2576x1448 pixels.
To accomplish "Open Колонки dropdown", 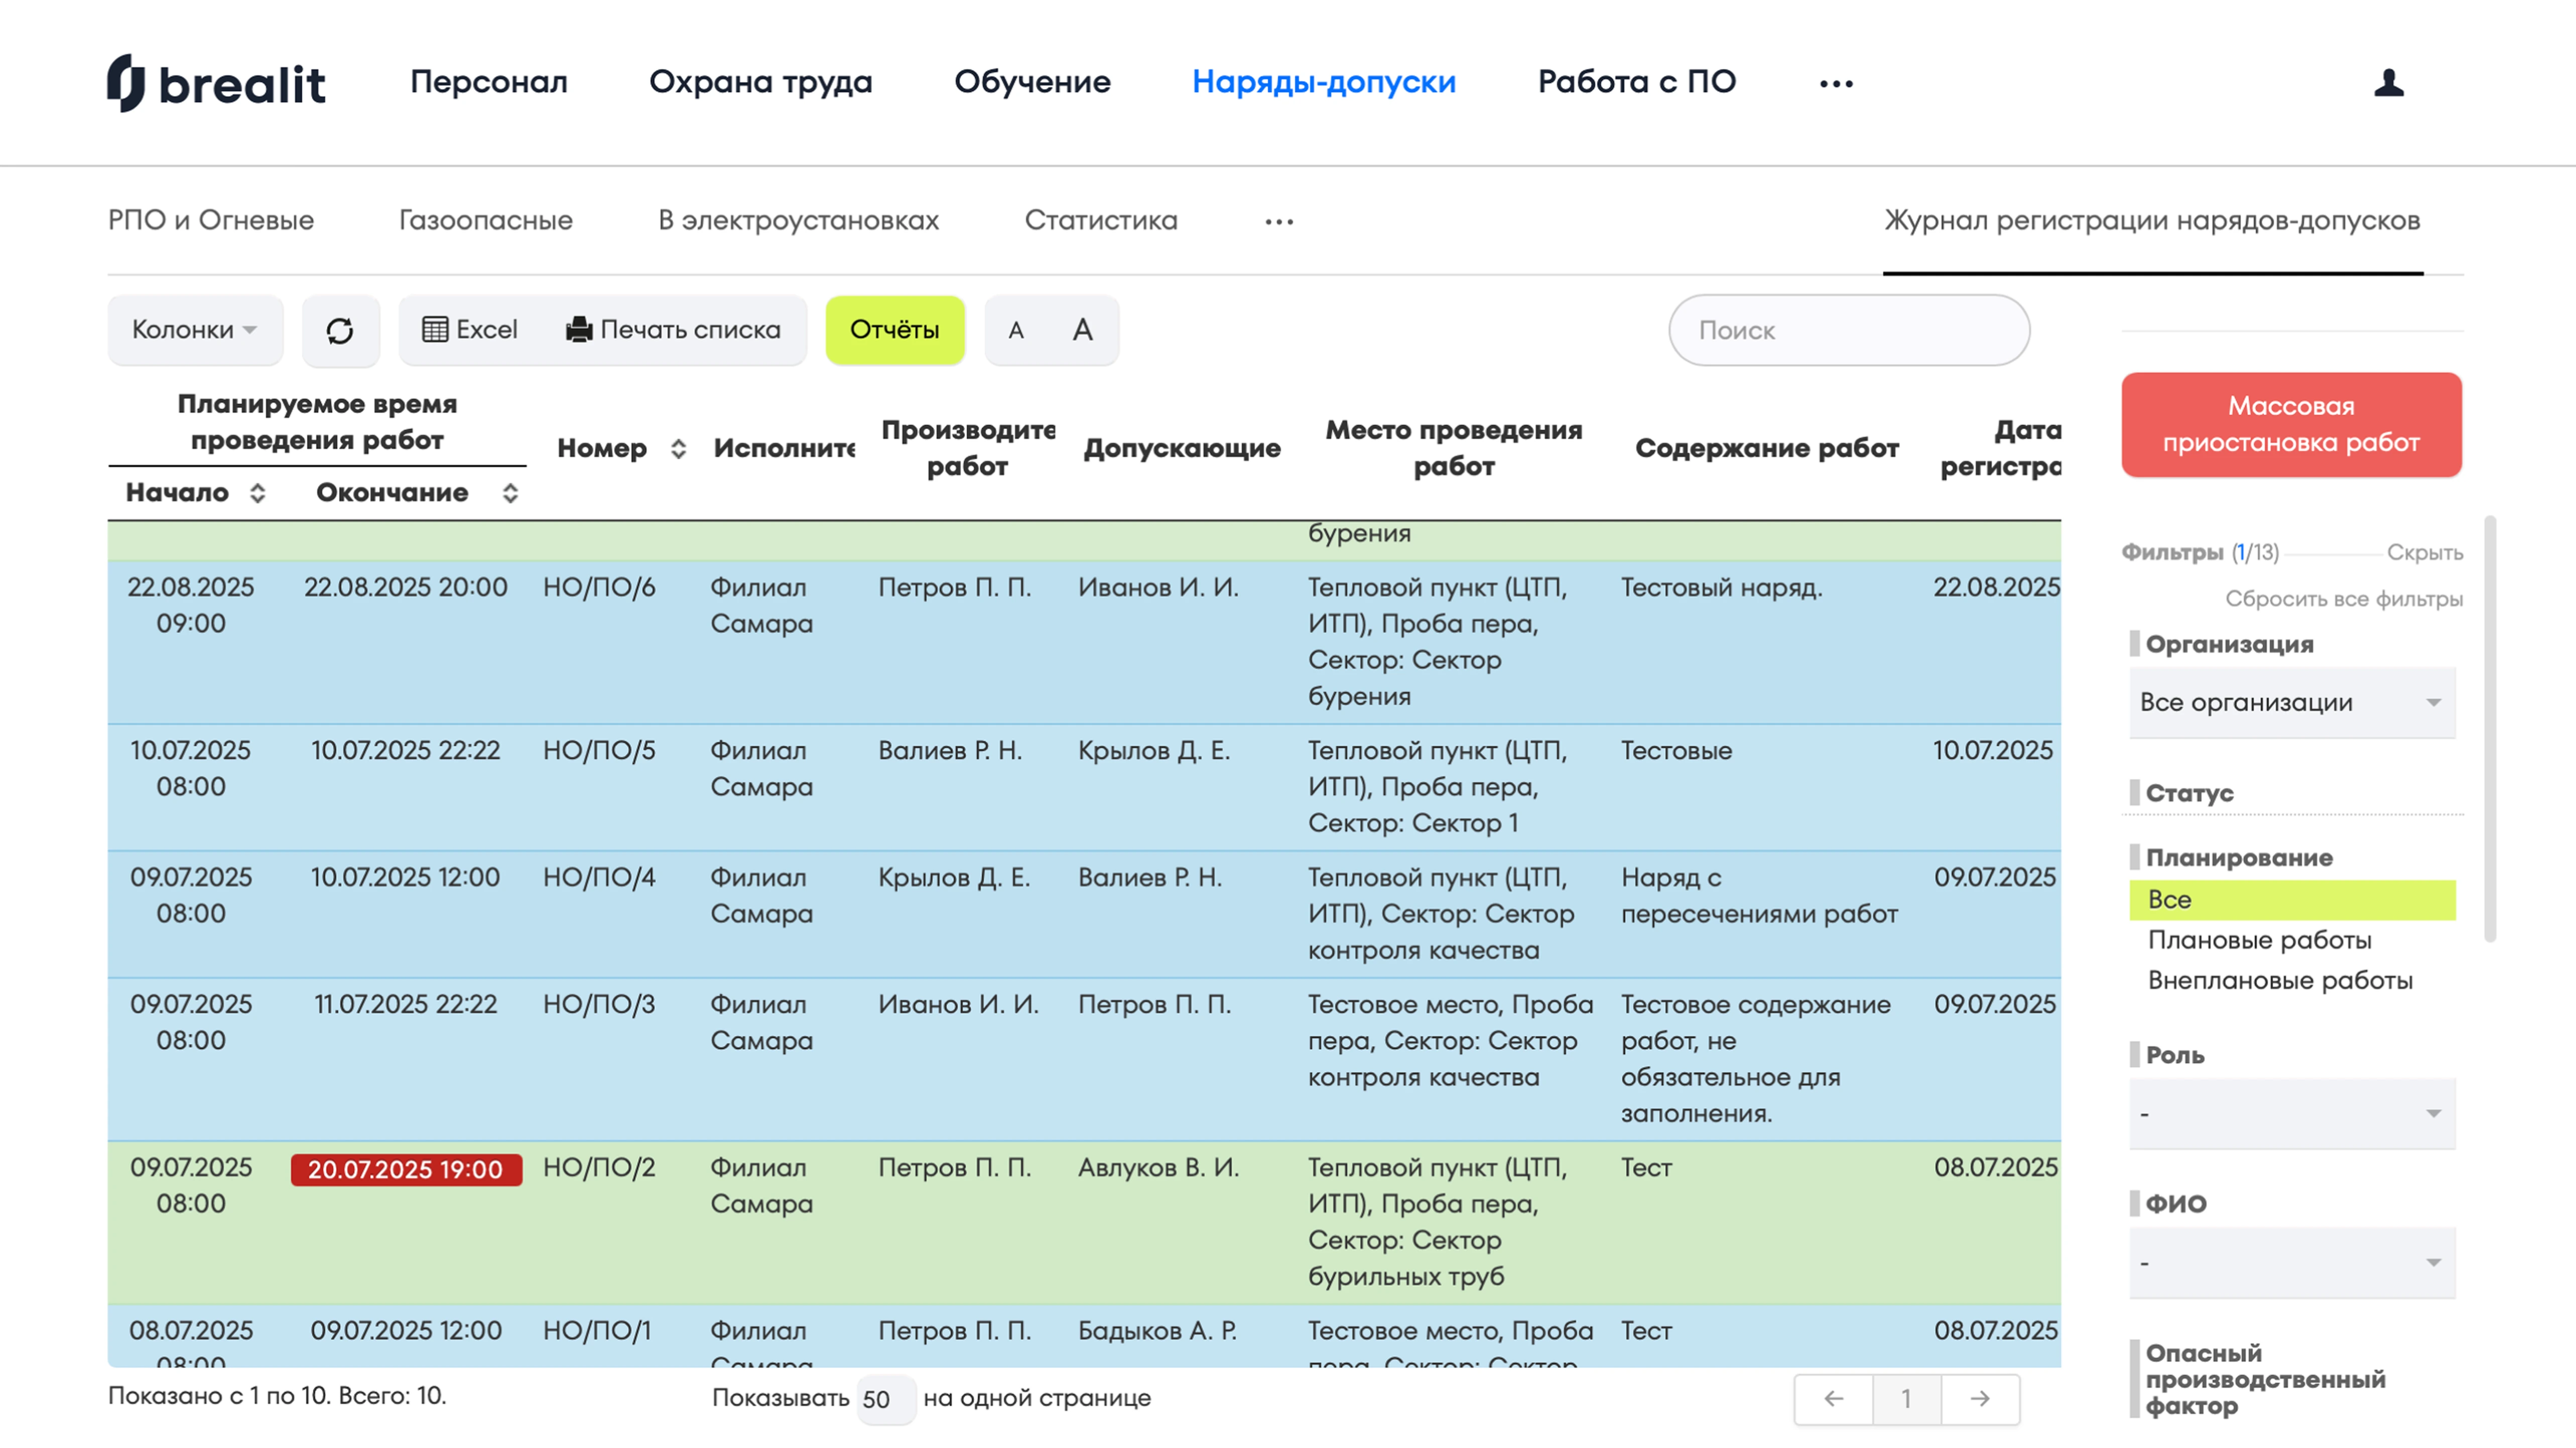I will pos(195,330).
